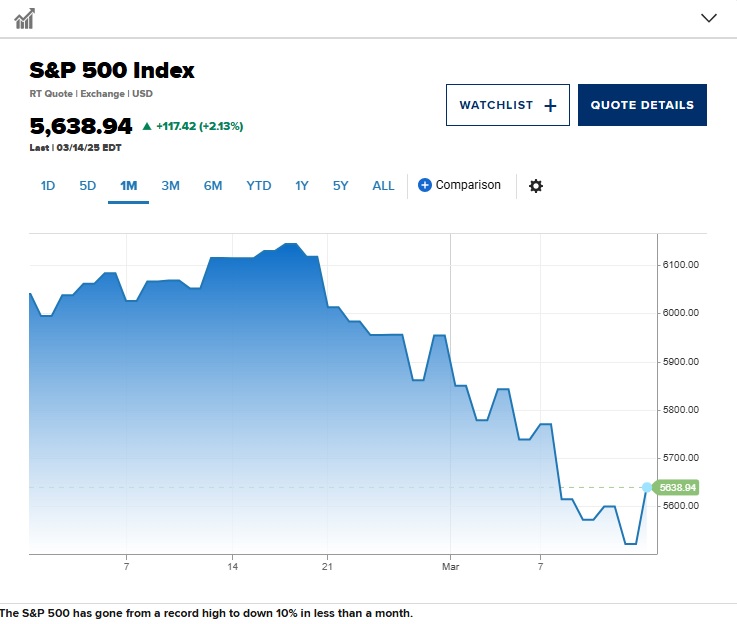Click the 5638.94 price label on chart
737x624 pixels.
tap(677, 488)
